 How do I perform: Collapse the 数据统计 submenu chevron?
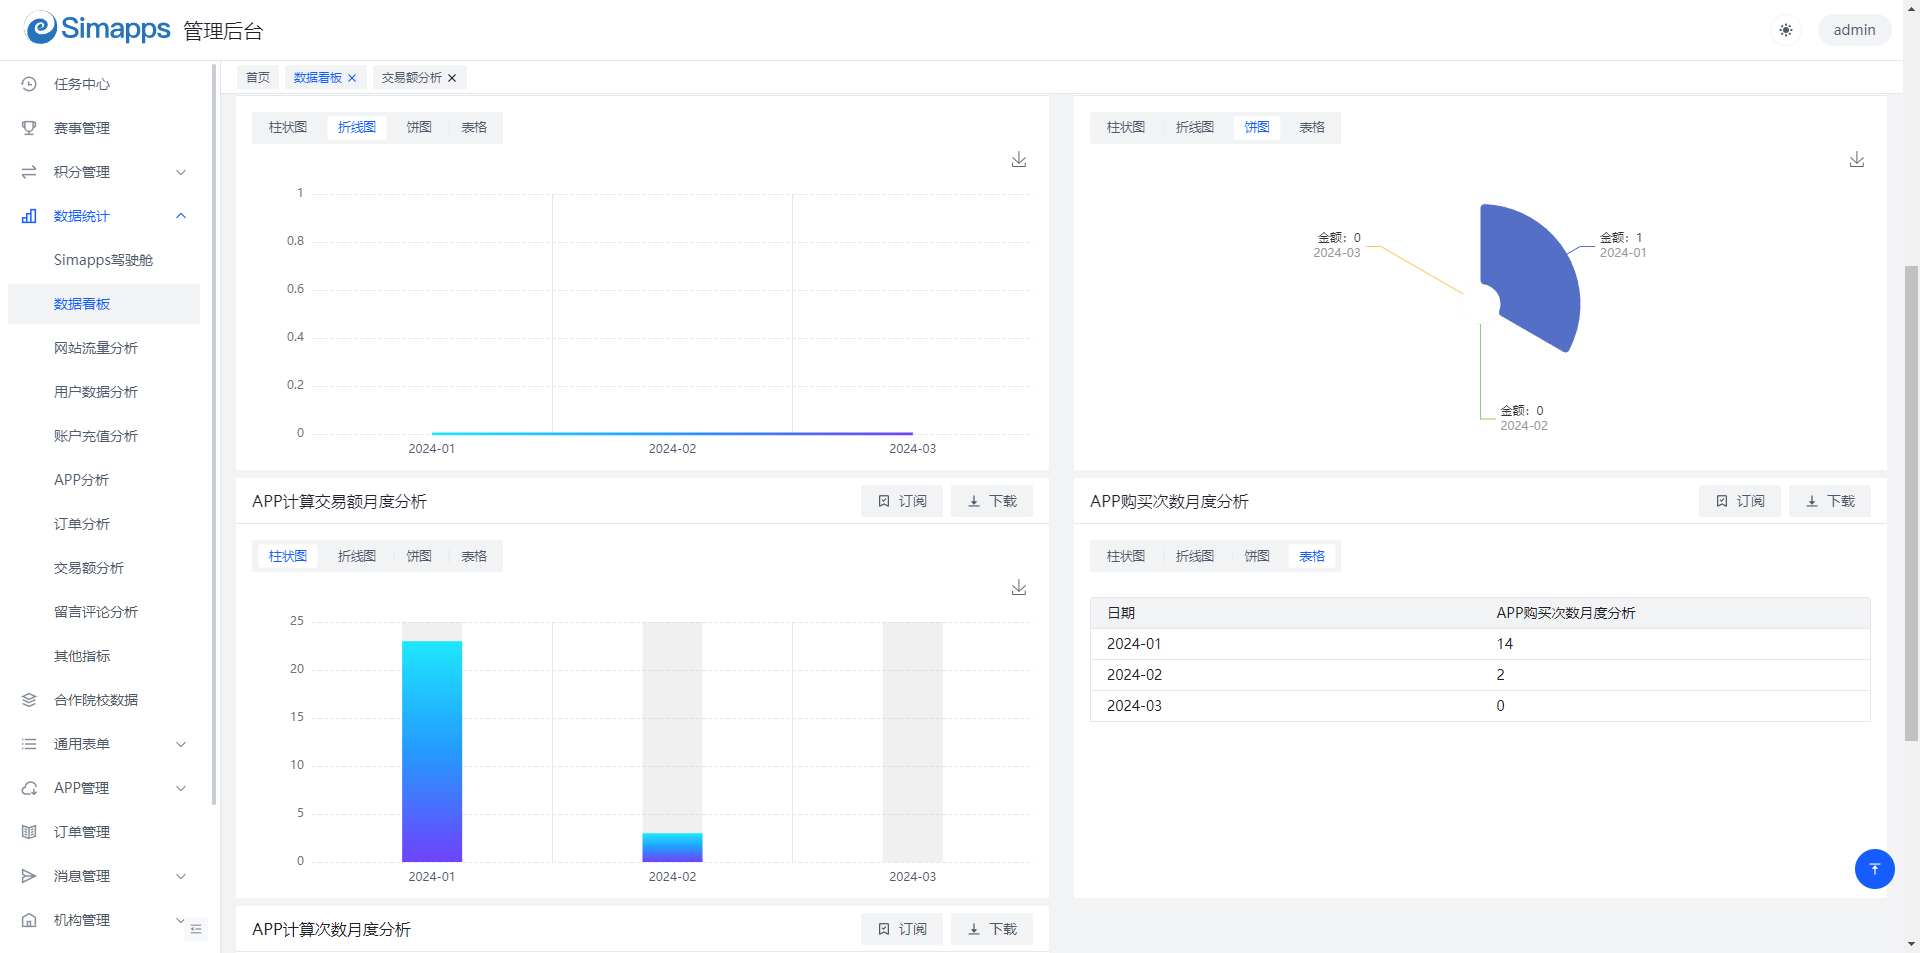pyautogui.click(x=181, y=216)
